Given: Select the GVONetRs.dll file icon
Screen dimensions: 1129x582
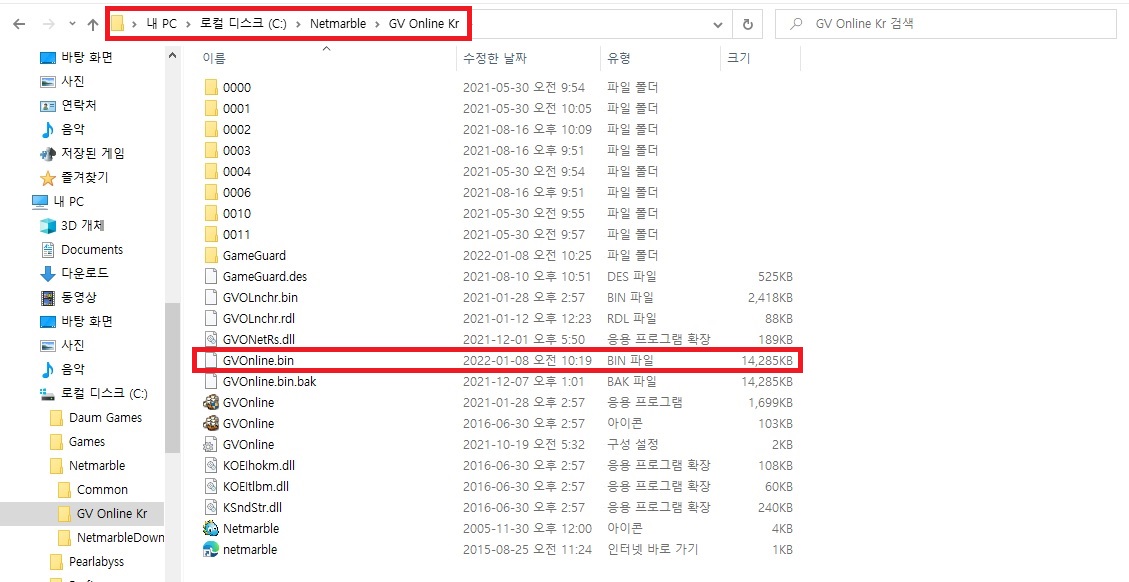Looking at the screenshot, I should click(211, 339).
